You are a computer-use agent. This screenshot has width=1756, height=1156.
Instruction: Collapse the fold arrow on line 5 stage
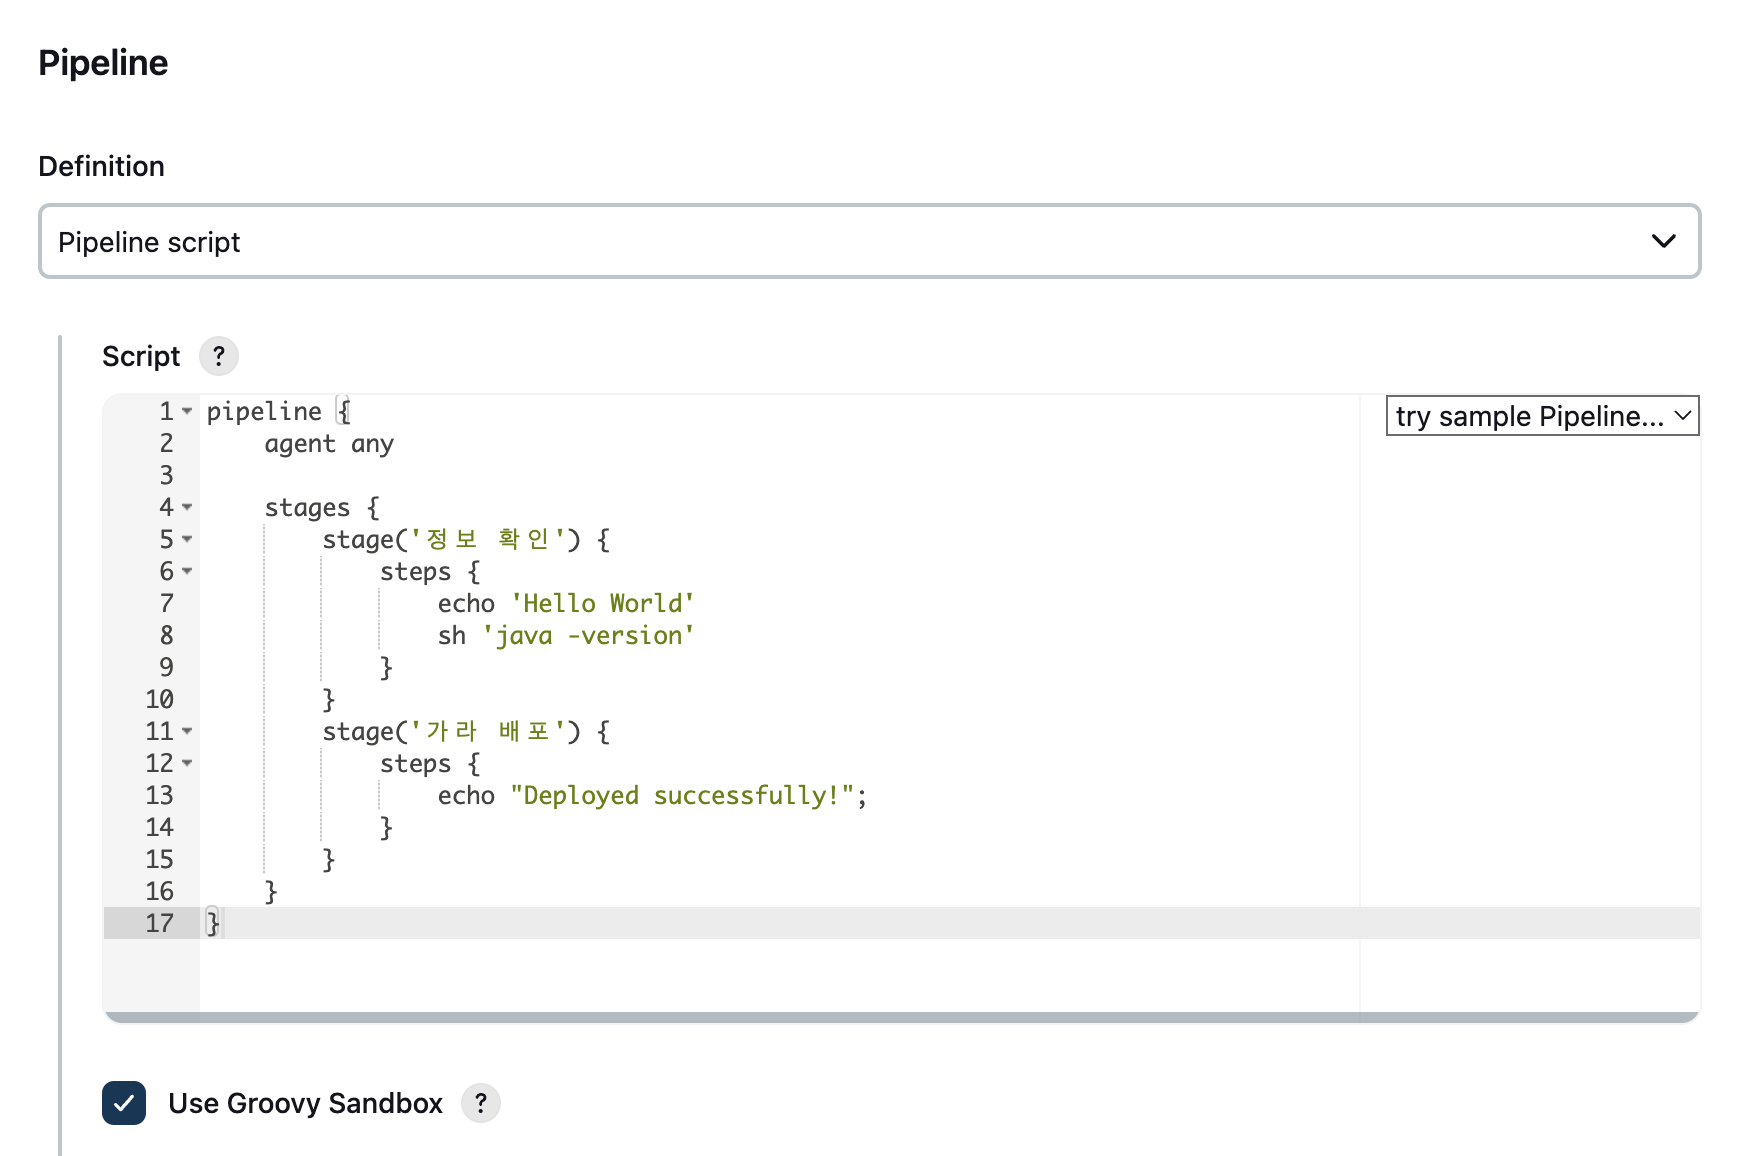click(x=187, y=539)
